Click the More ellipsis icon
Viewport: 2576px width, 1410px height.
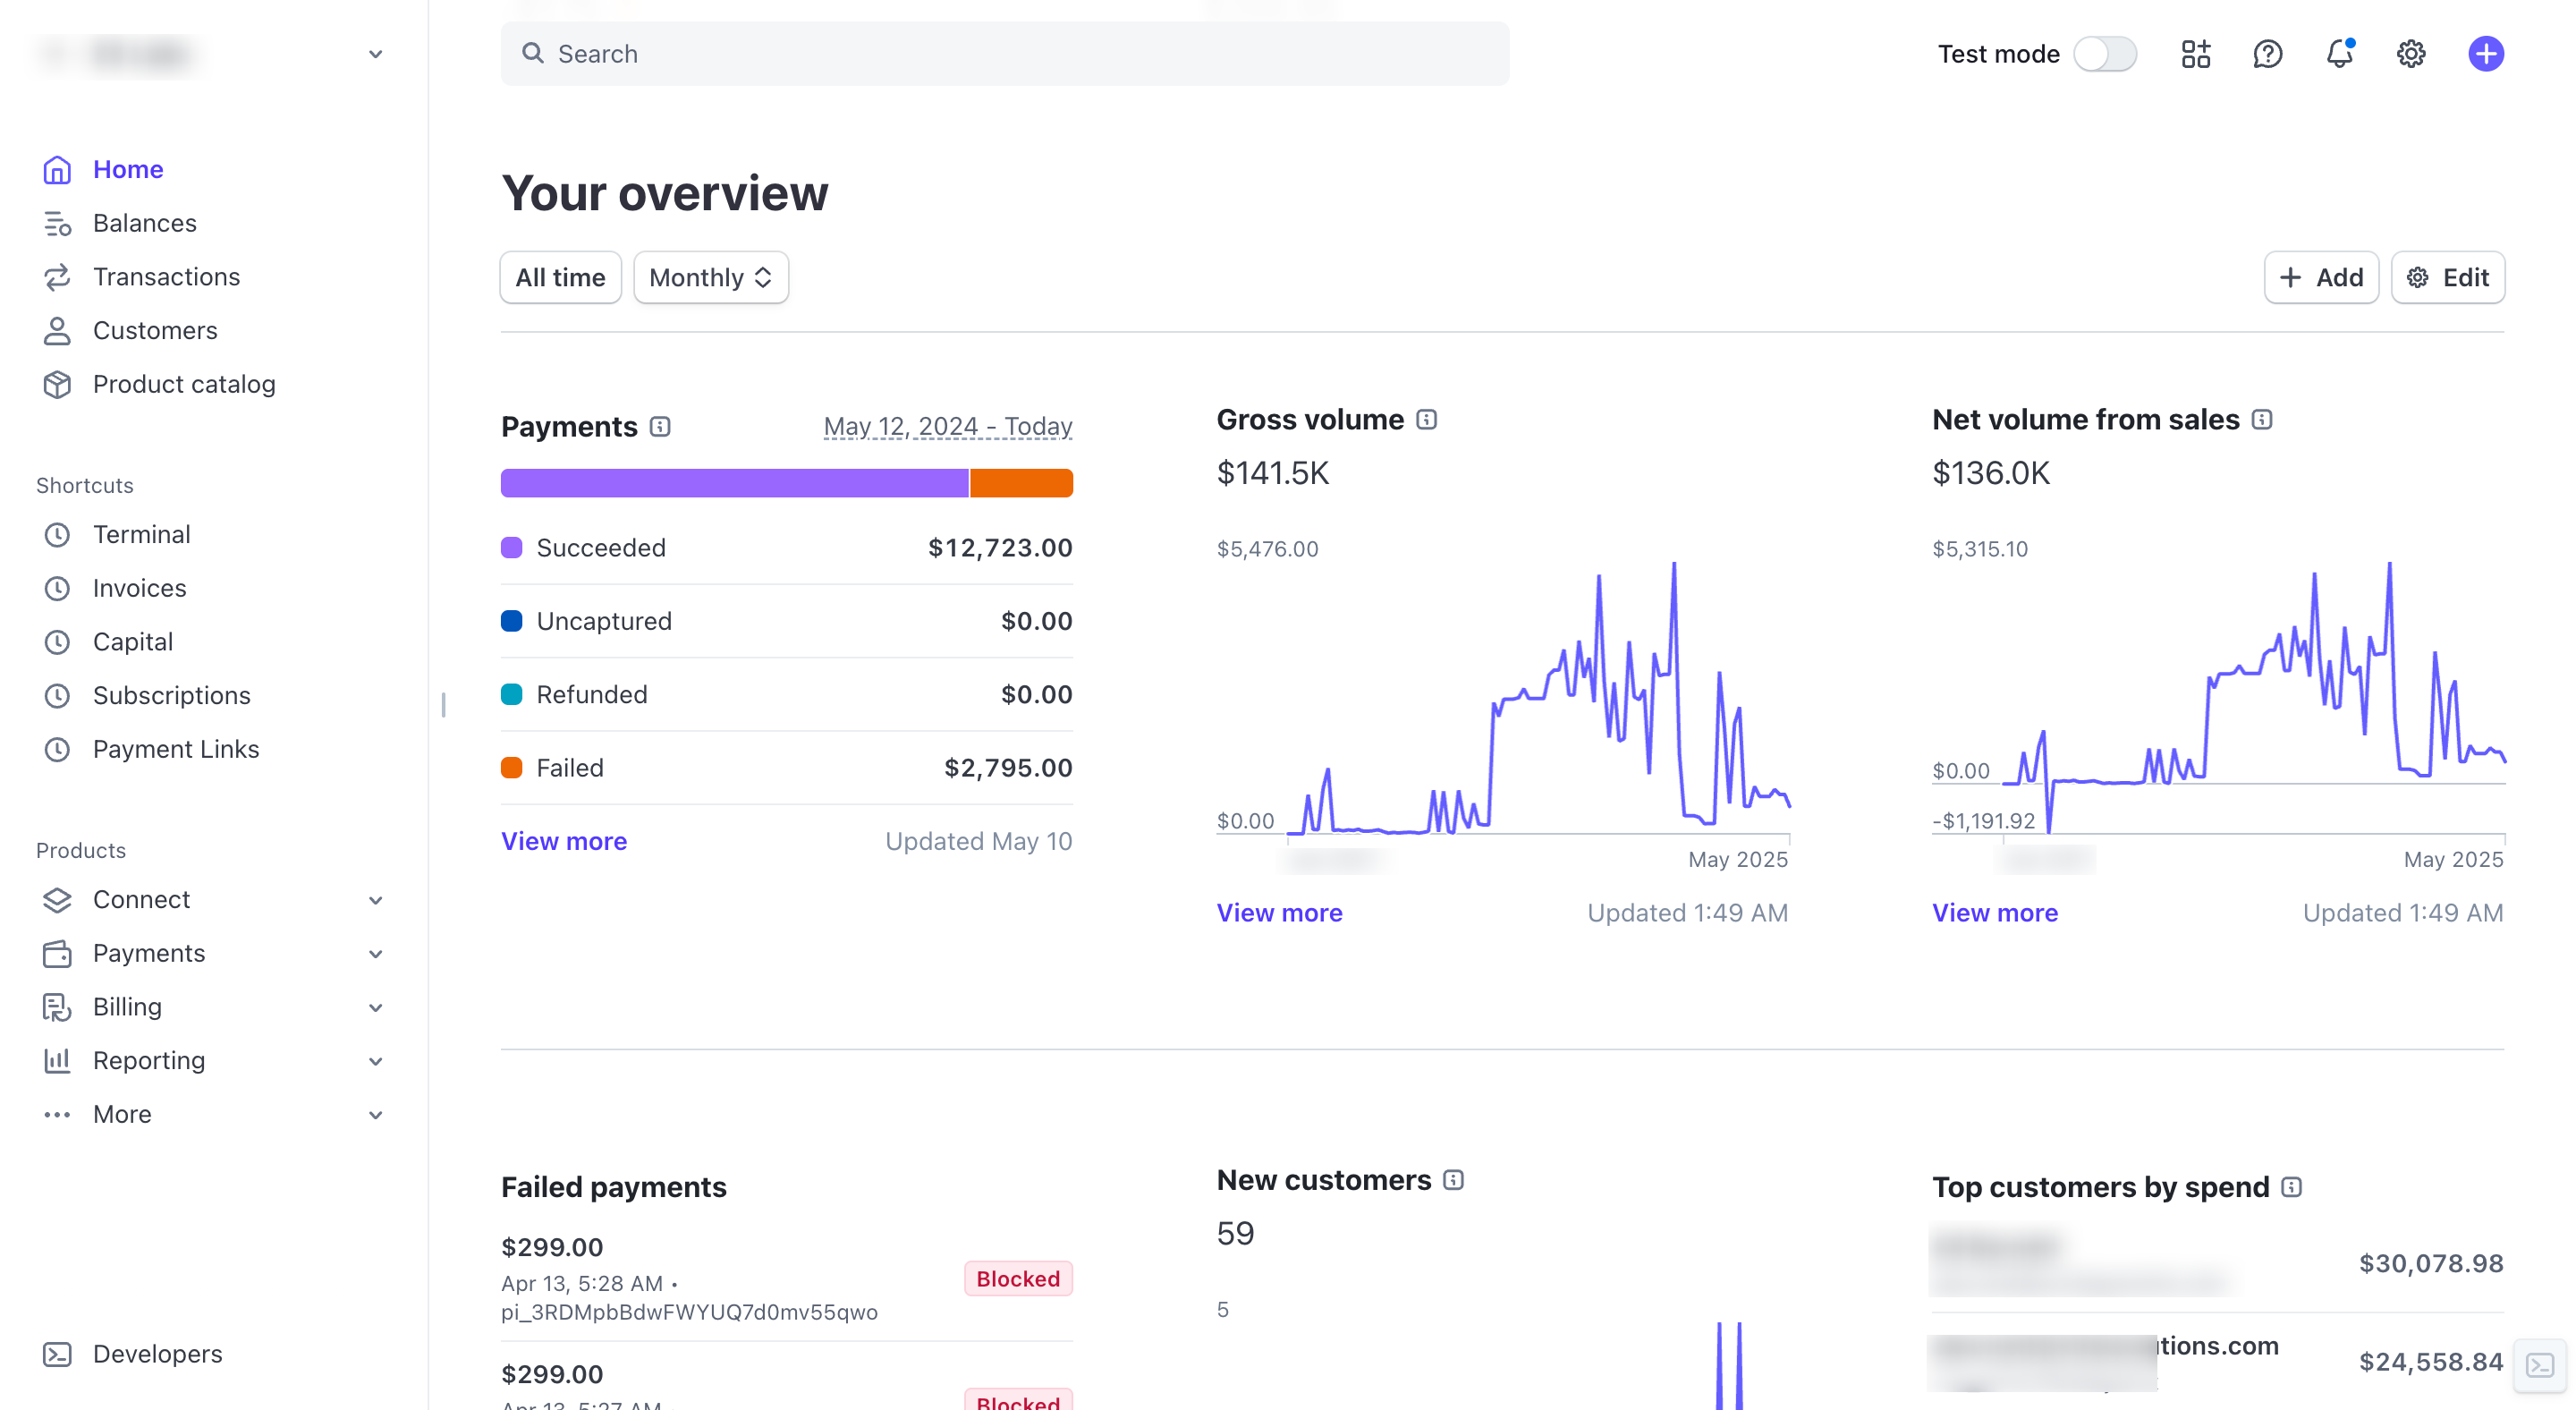pos(57,1115)
